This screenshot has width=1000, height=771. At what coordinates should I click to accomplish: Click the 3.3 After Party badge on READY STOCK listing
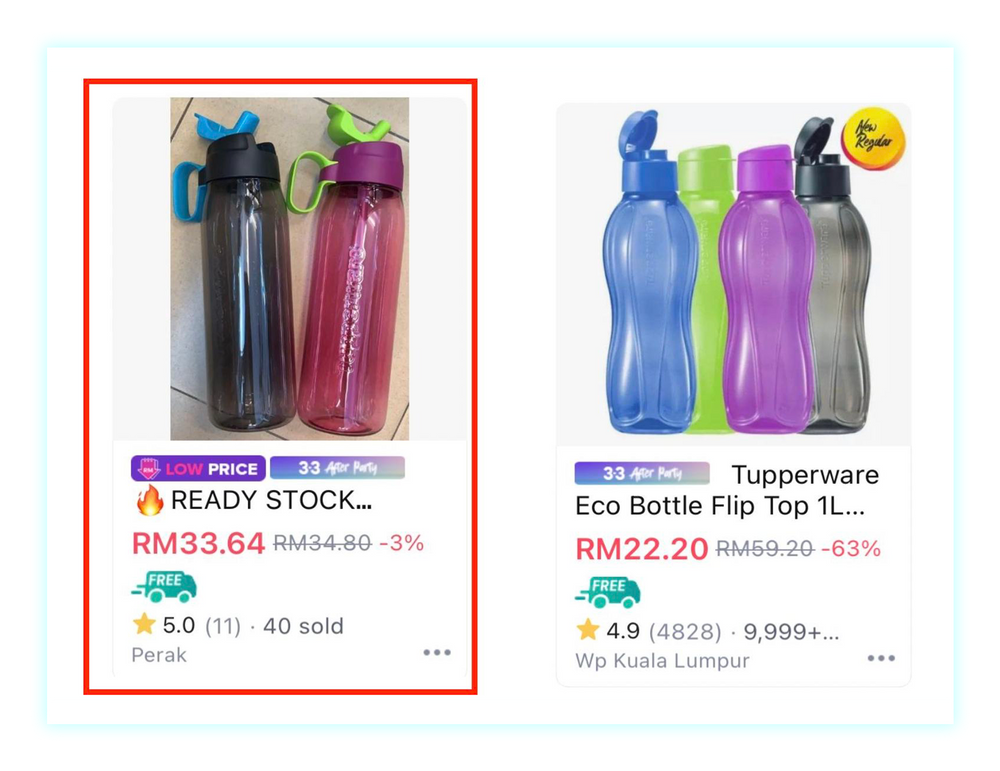click(x=337, y=467)
